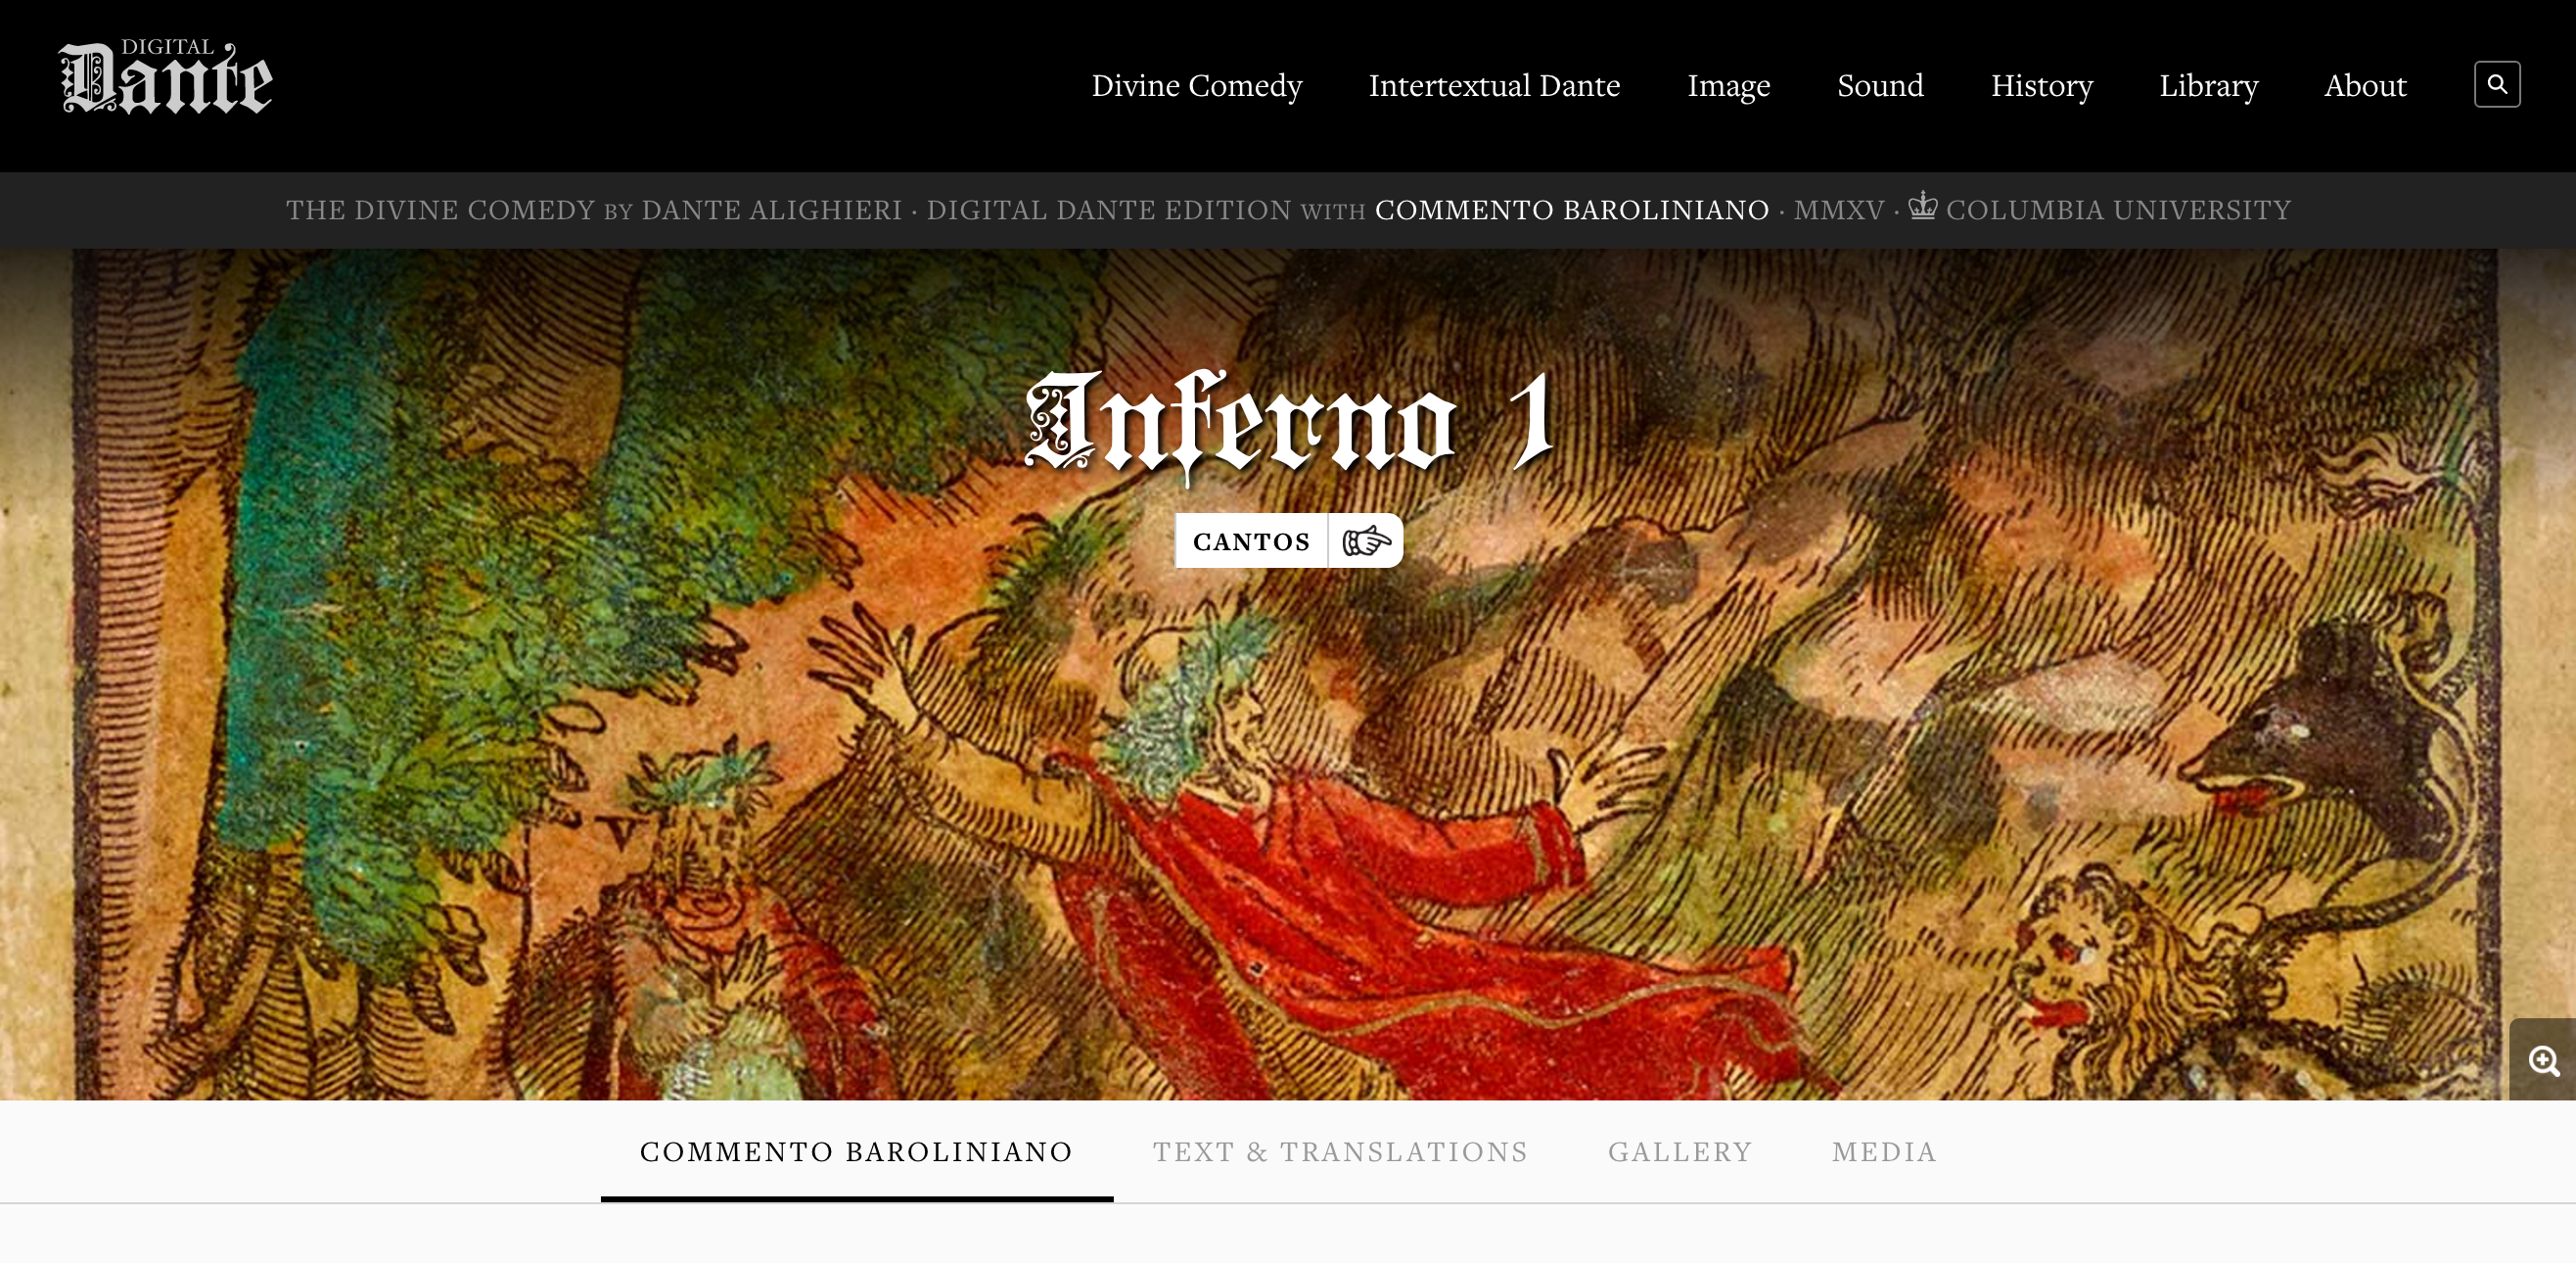
Task: Click the Columbia crown icon
Action: 1922,205
